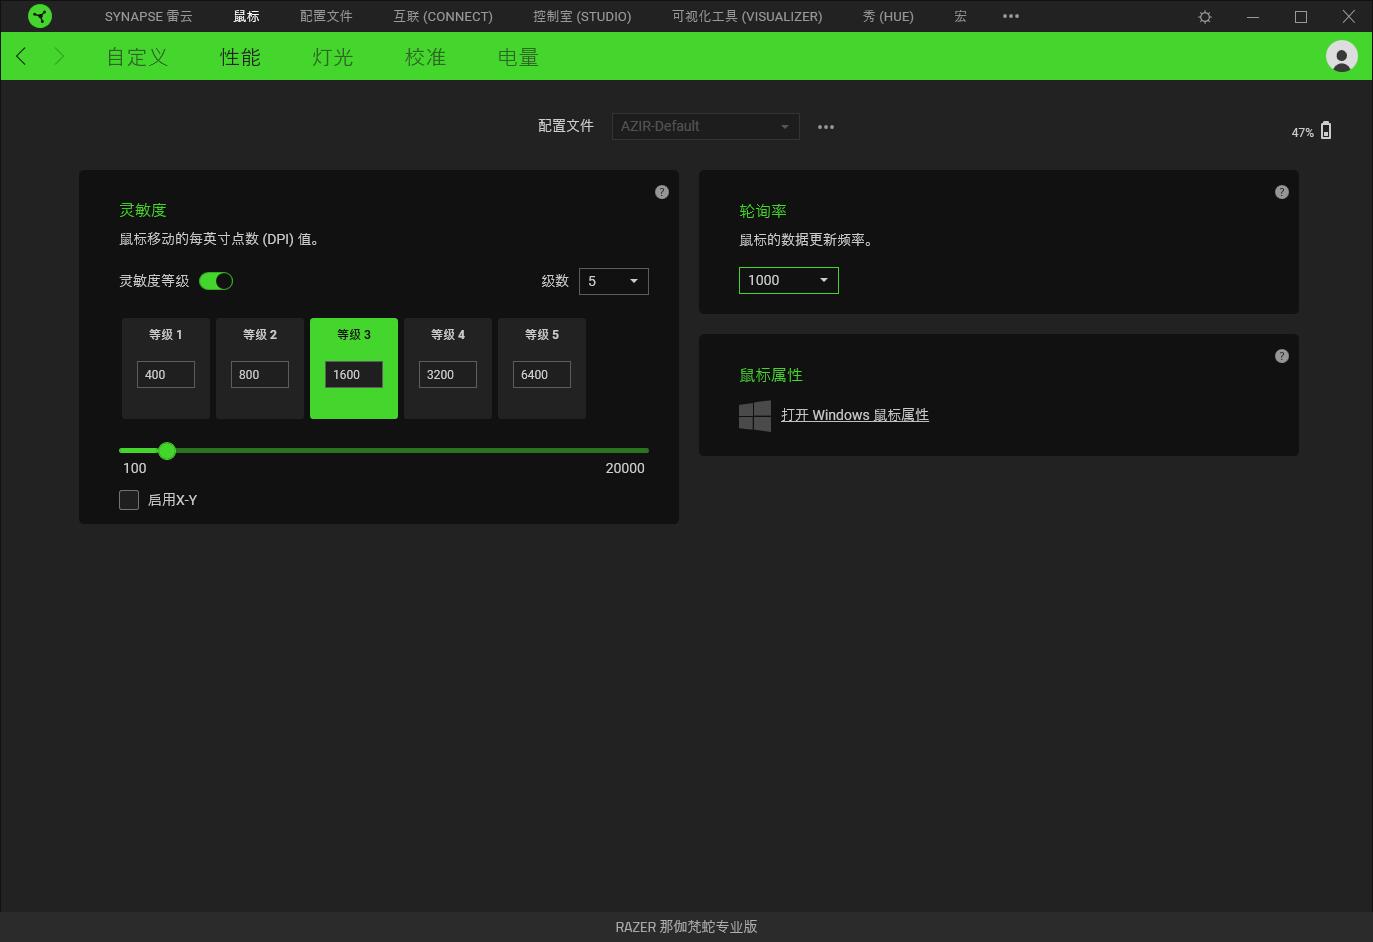Click the Windows logo in mouse properties
Screen dimensions: 1373x942
coord(755,416)
